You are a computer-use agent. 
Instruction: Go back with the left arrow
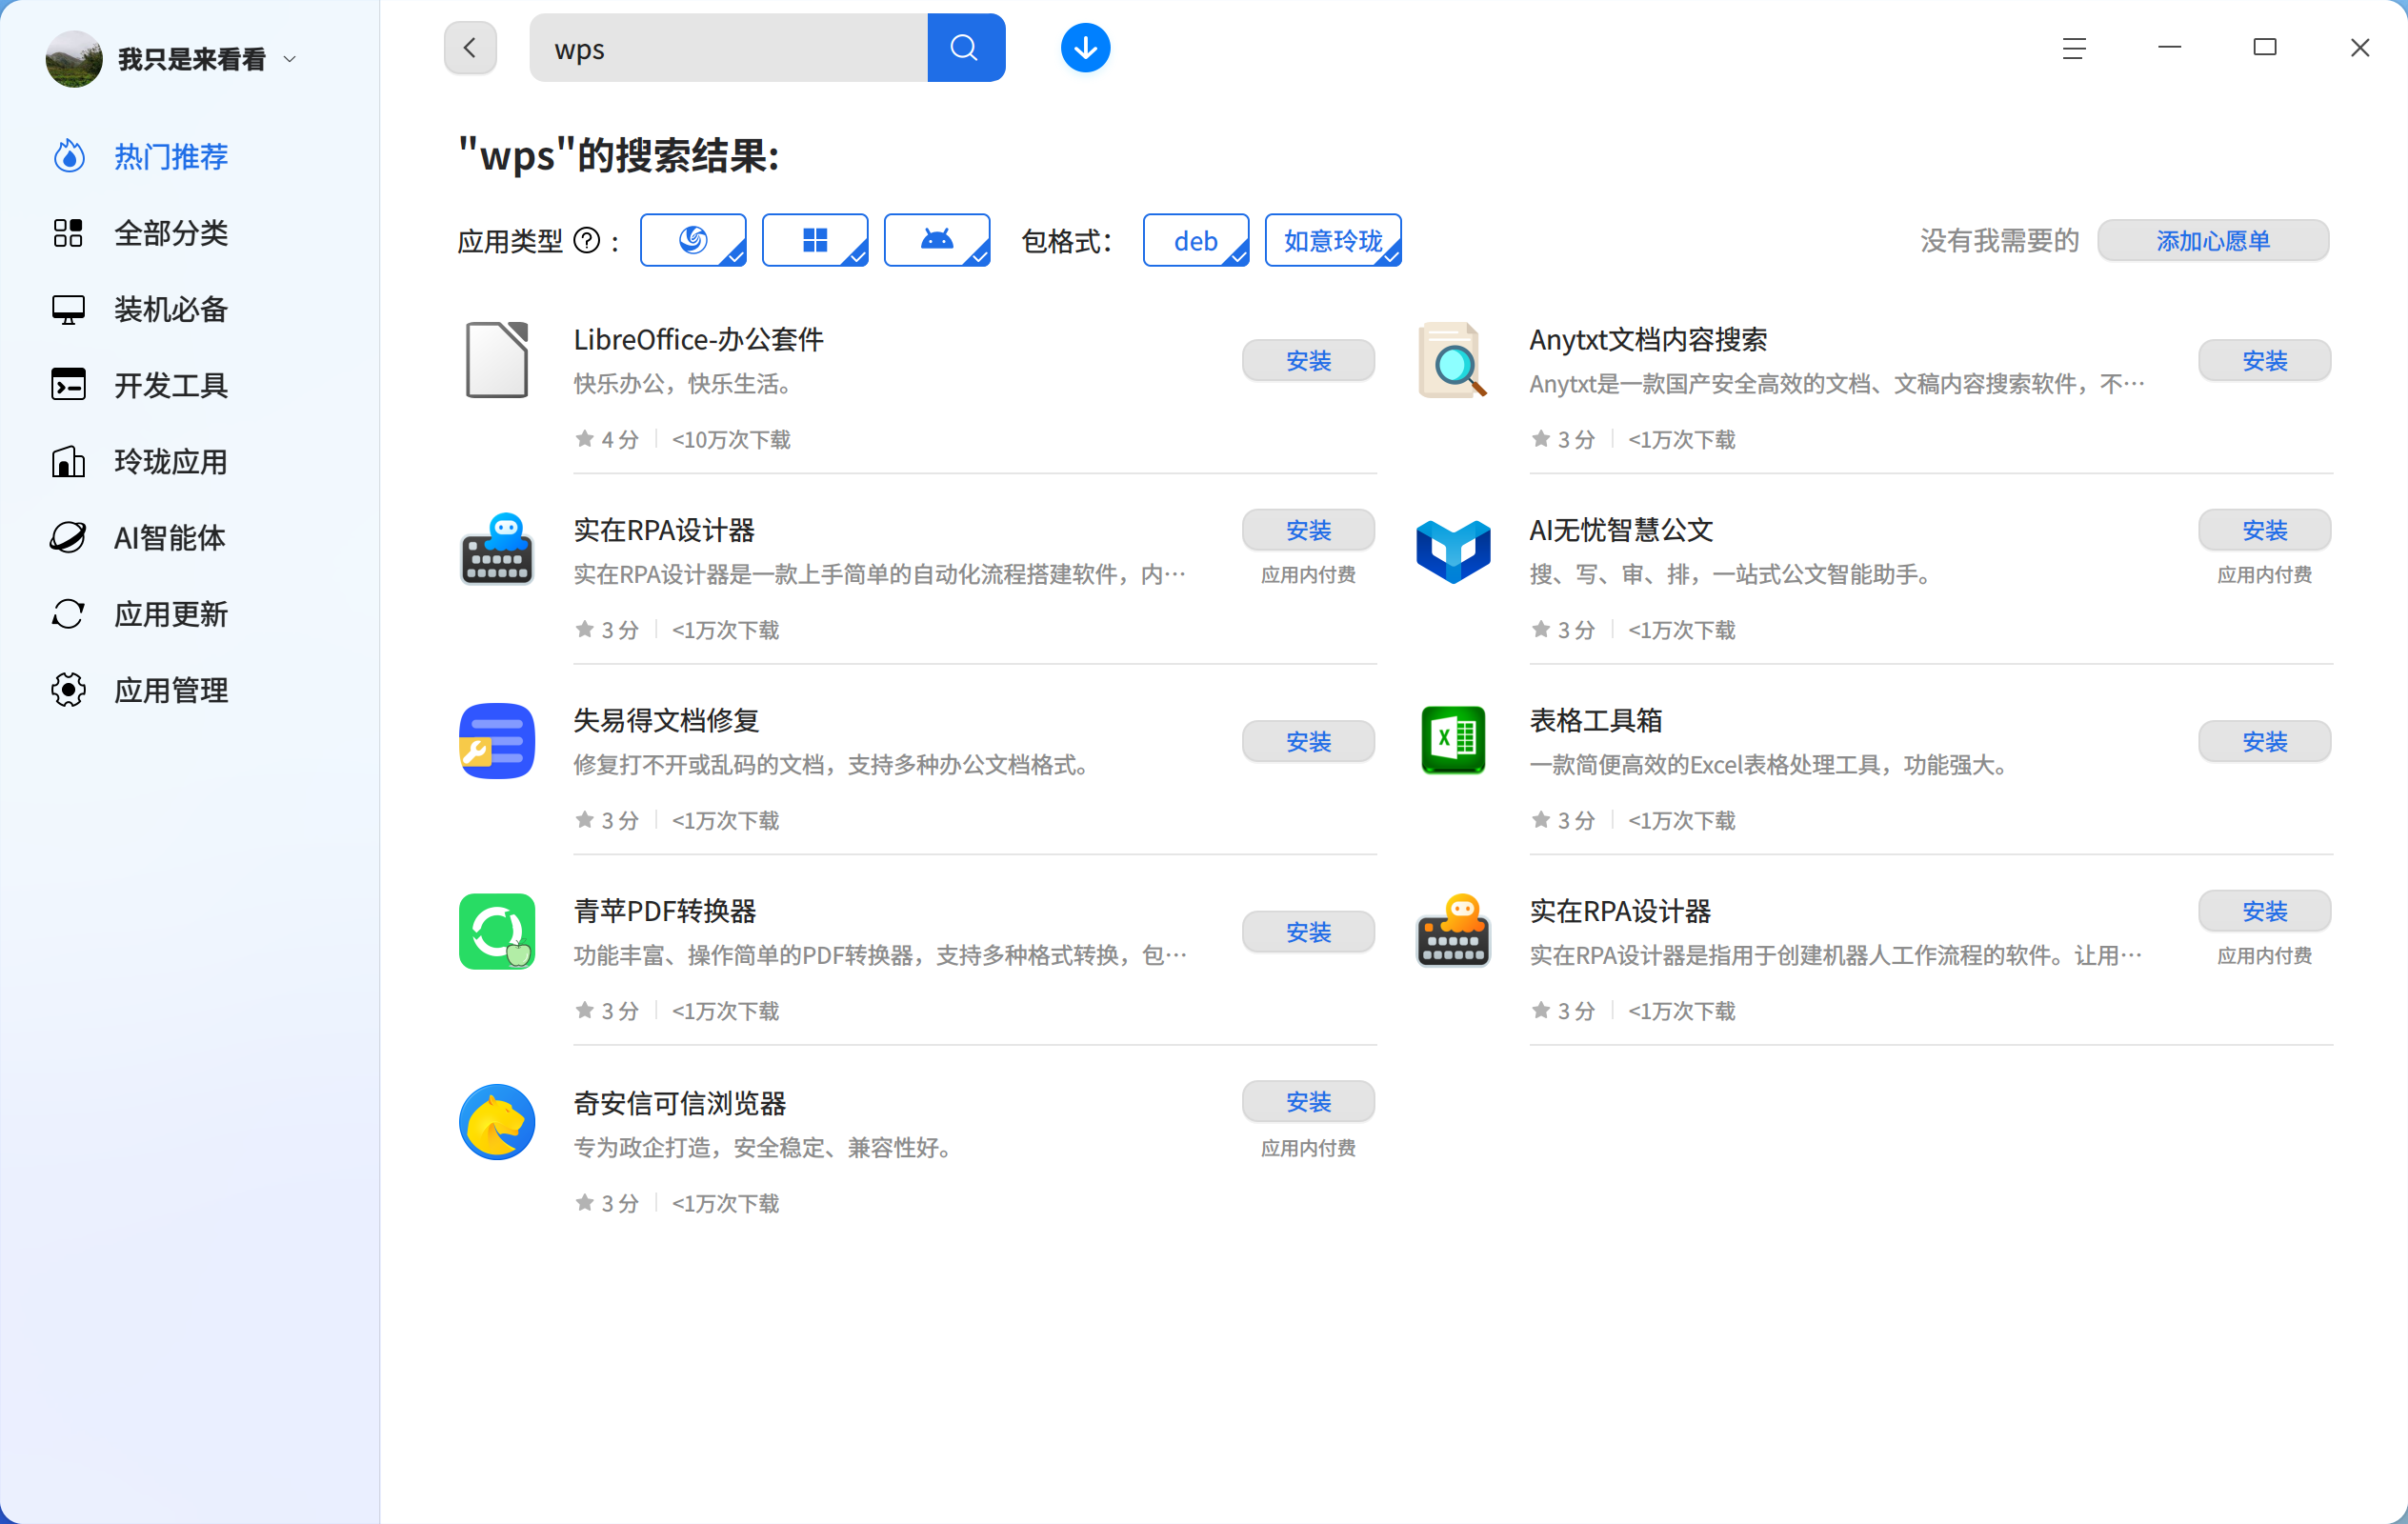(x=470, y=48)
